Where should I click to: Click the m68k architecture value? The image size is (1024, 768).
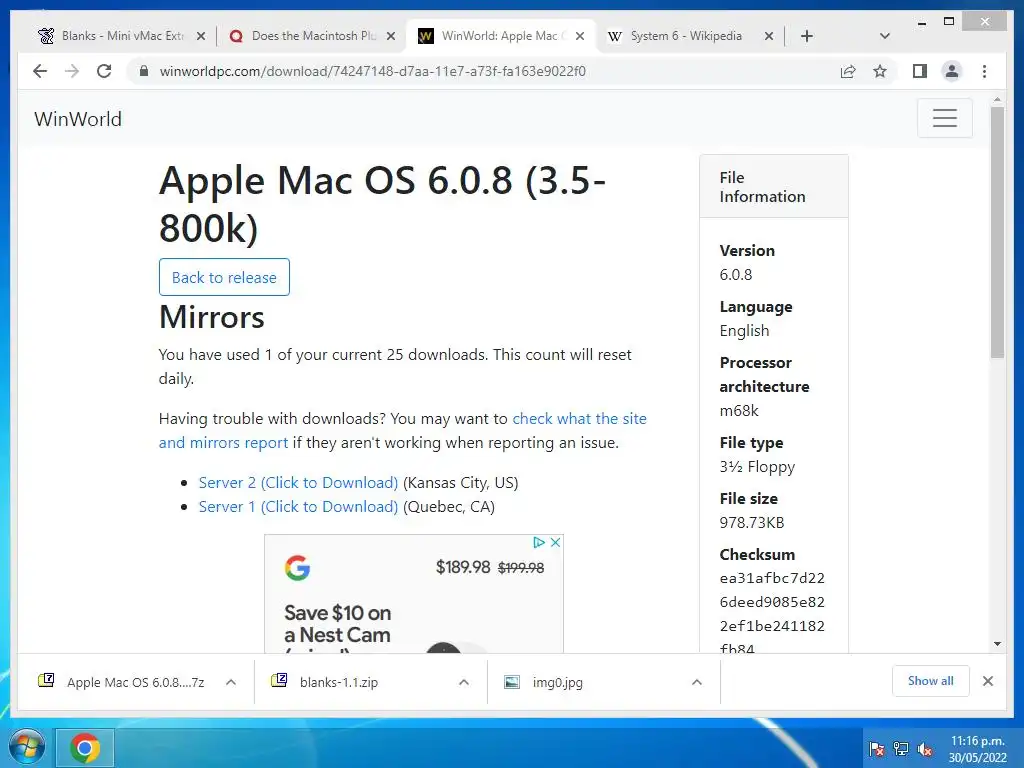point(739,411)
